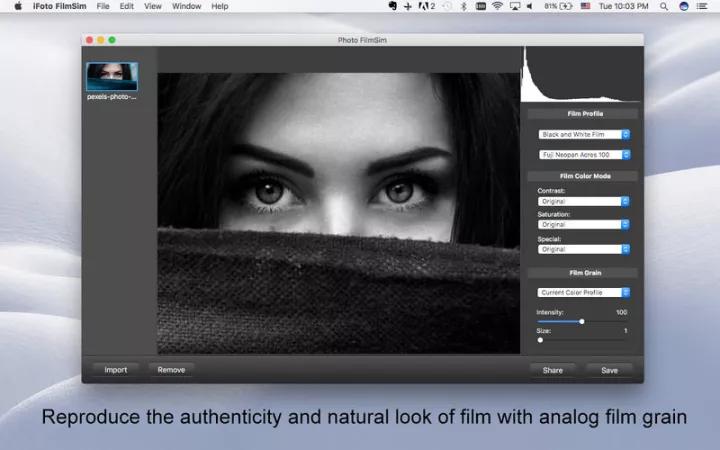Open the Current Color Profile grain dropdown

583,292
